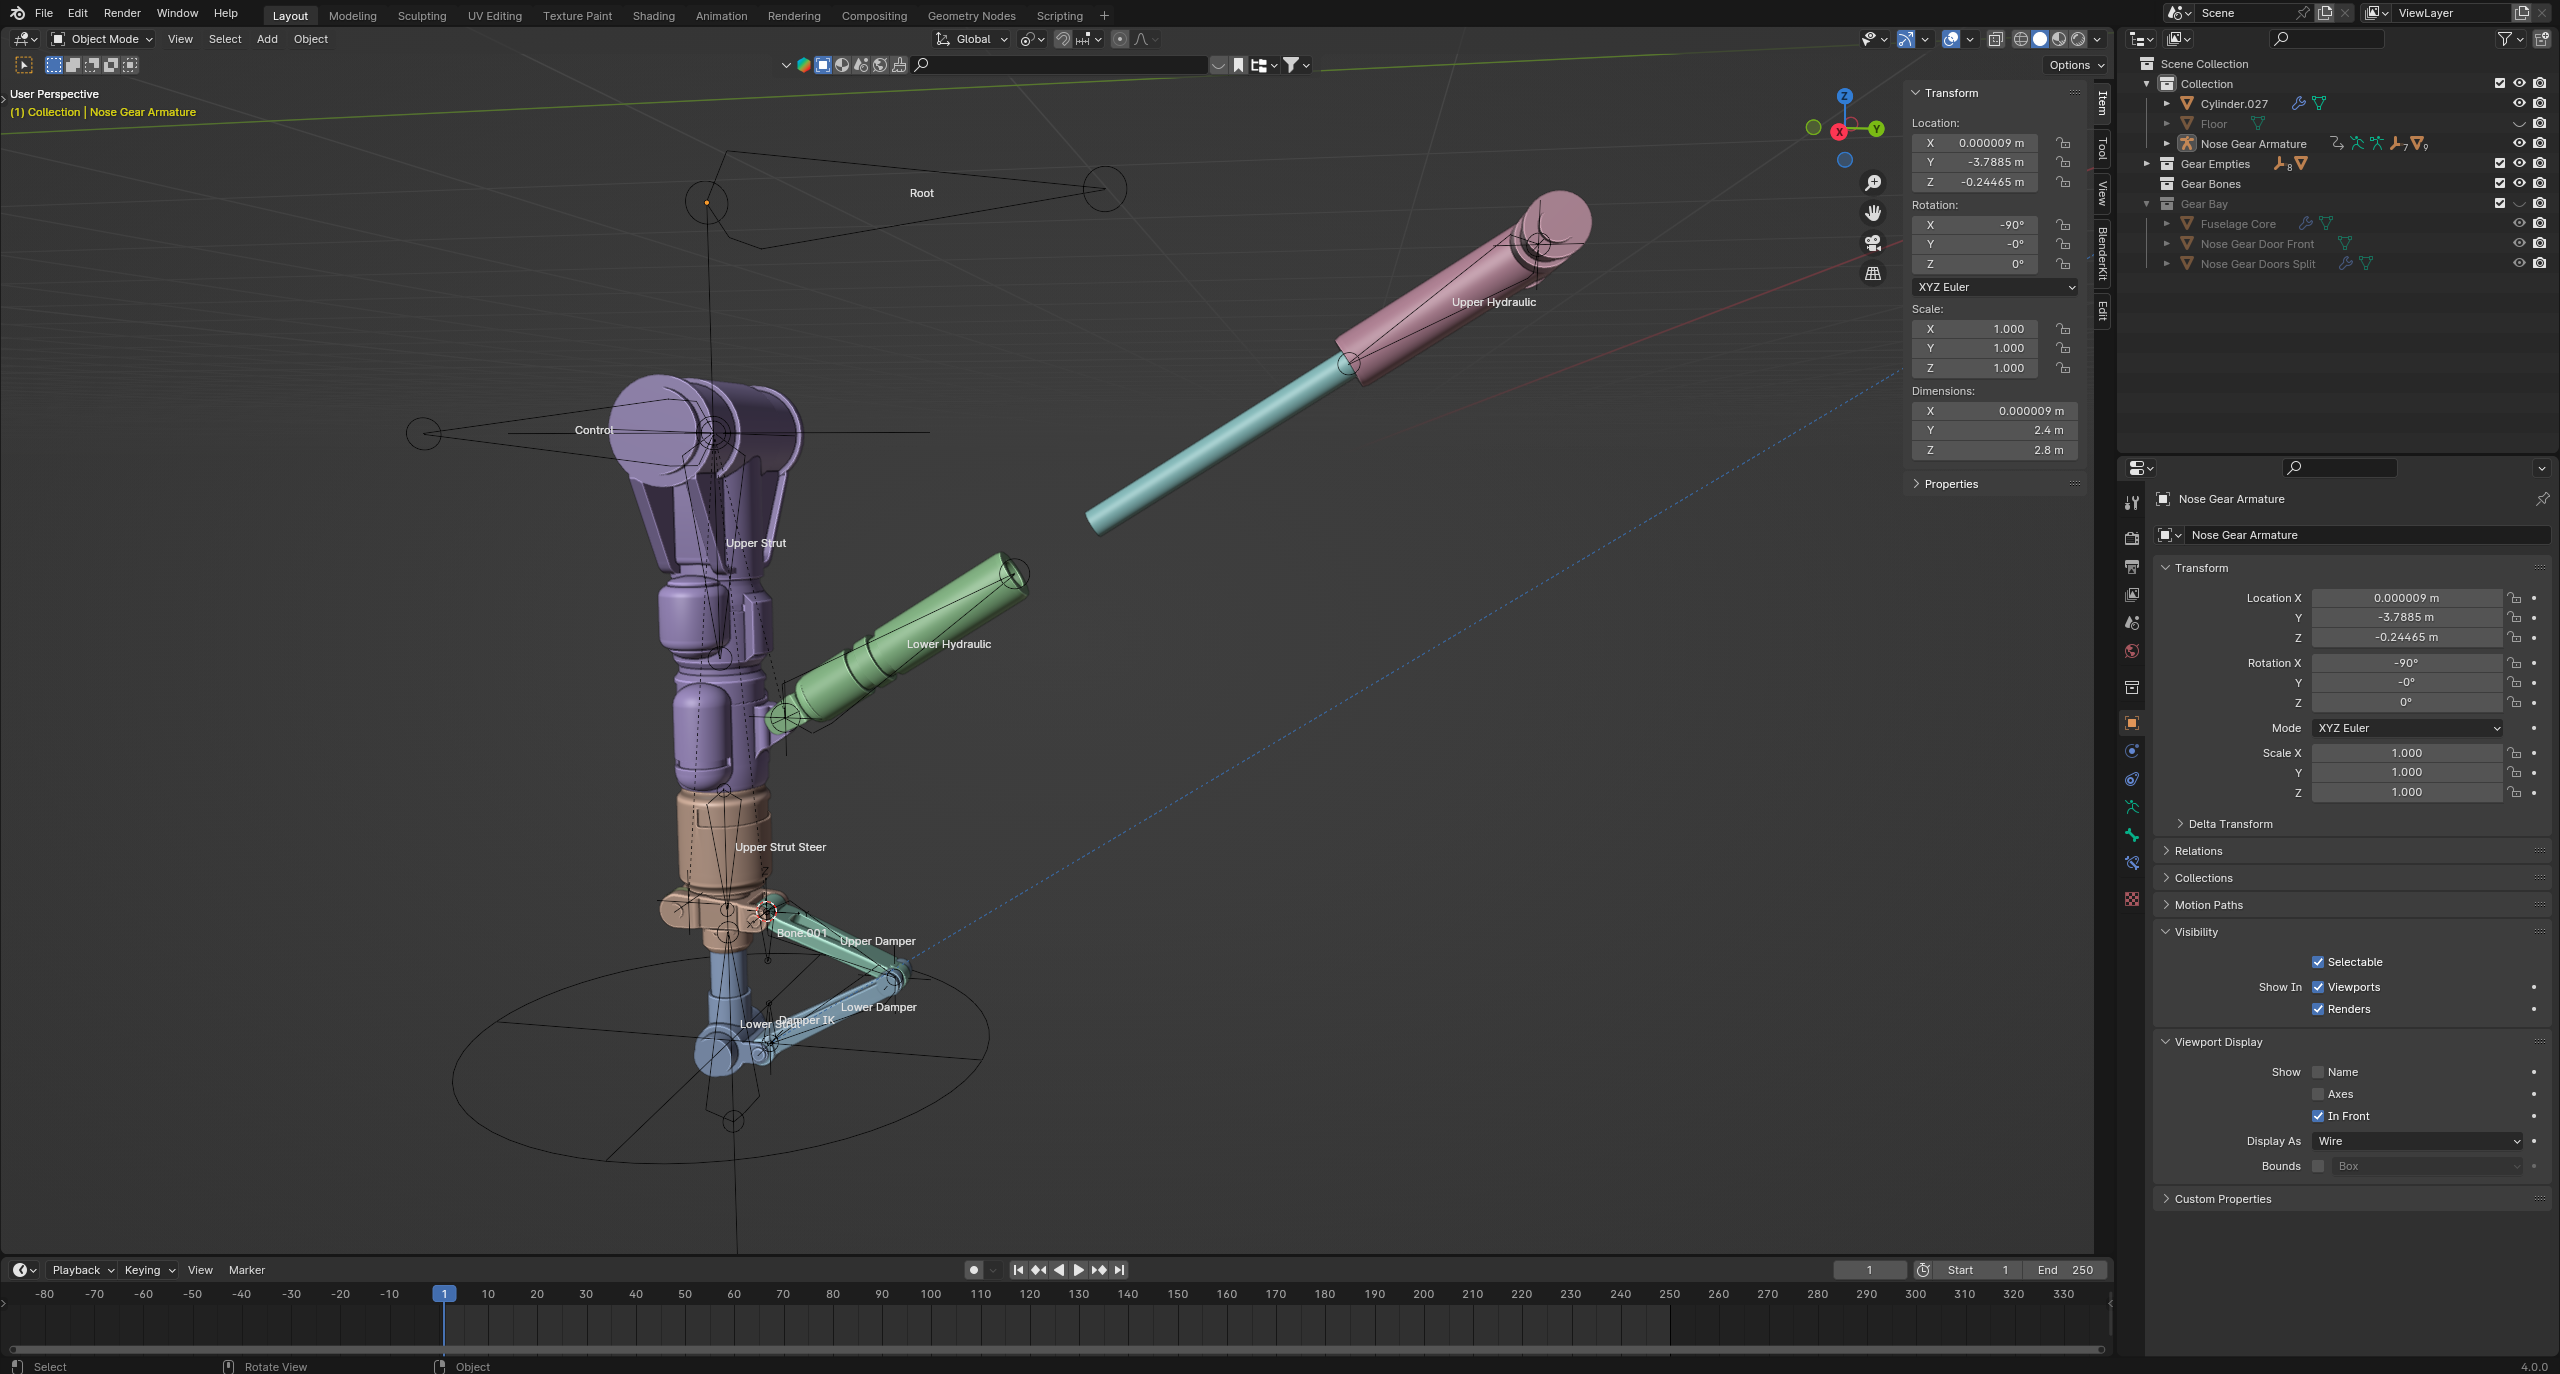Open sidebar XYZ Euler rotation mode dropdown

click(1995, 287)
